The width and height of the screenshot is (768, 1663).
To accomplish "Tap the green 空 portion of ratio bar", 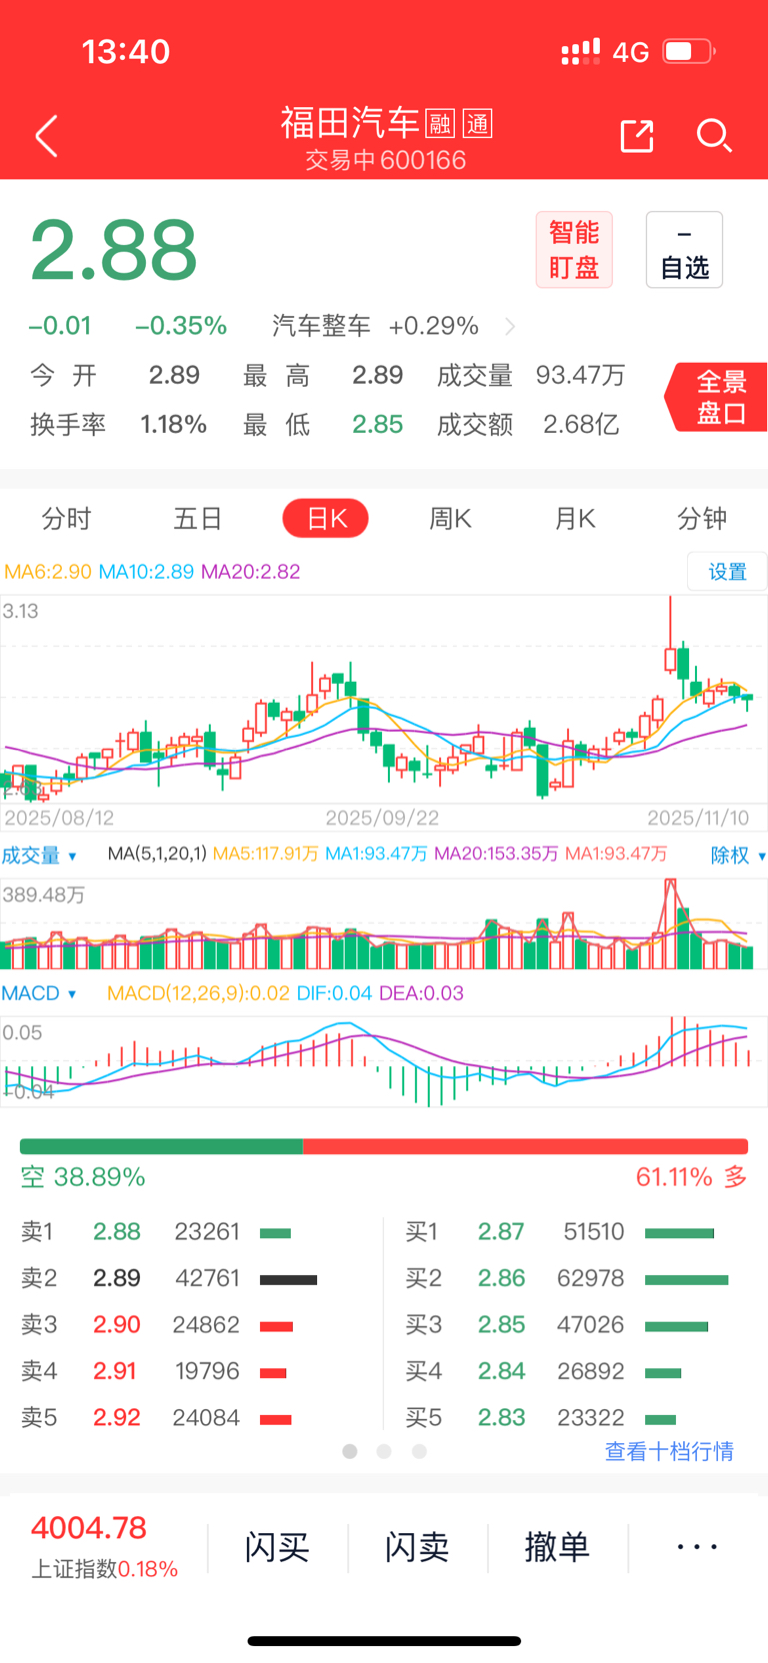I will (161, 1147).
